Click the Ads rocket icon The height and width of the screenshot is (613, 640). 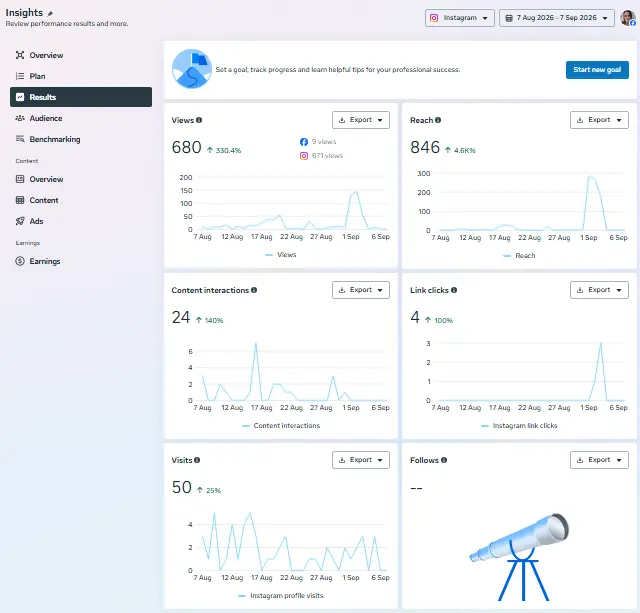[x=20, y=221]
